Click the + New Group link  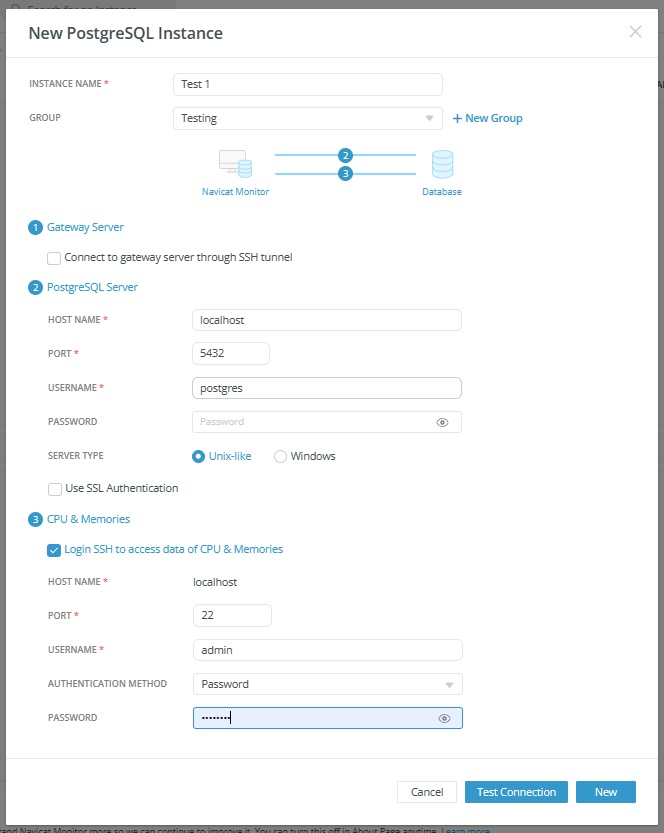(x=487, y=118)
